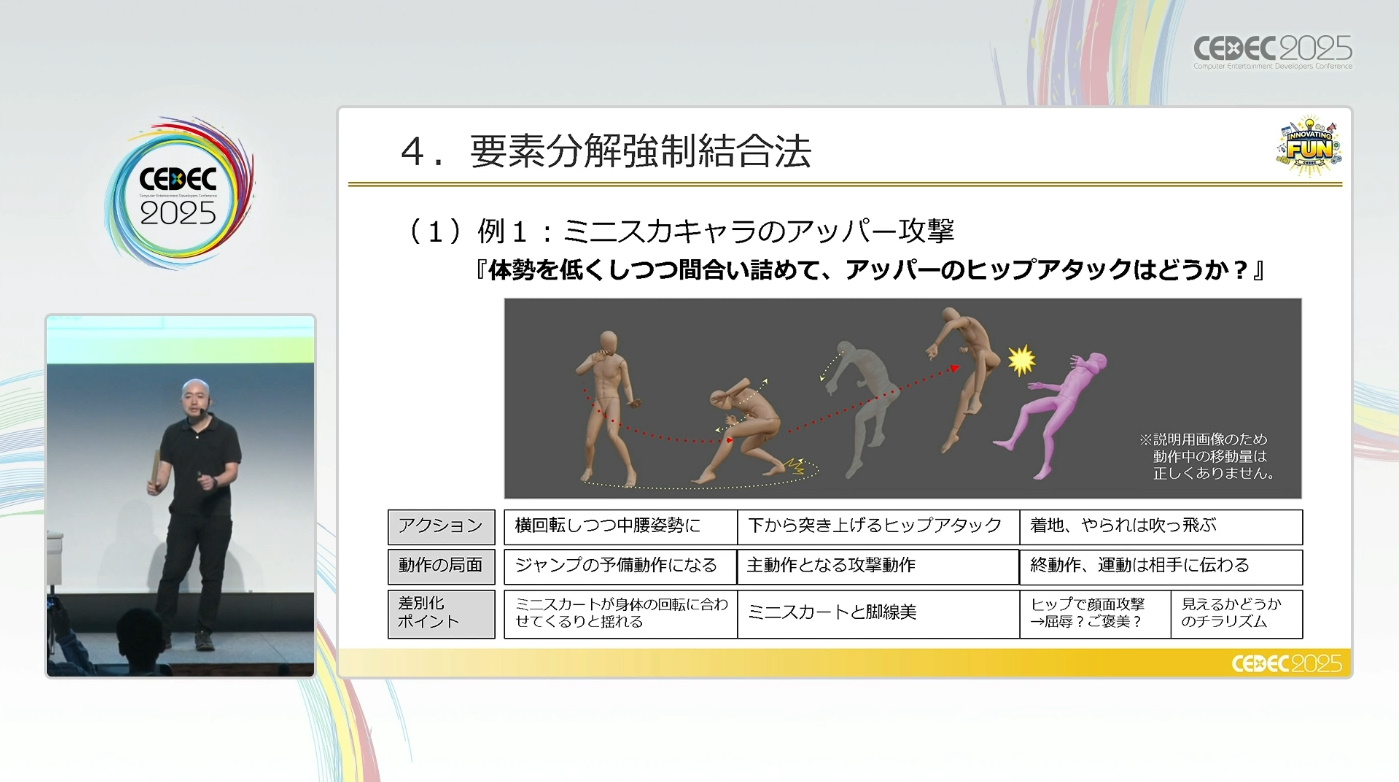Click the speaker camera video thumbnail

coord(180,496)
